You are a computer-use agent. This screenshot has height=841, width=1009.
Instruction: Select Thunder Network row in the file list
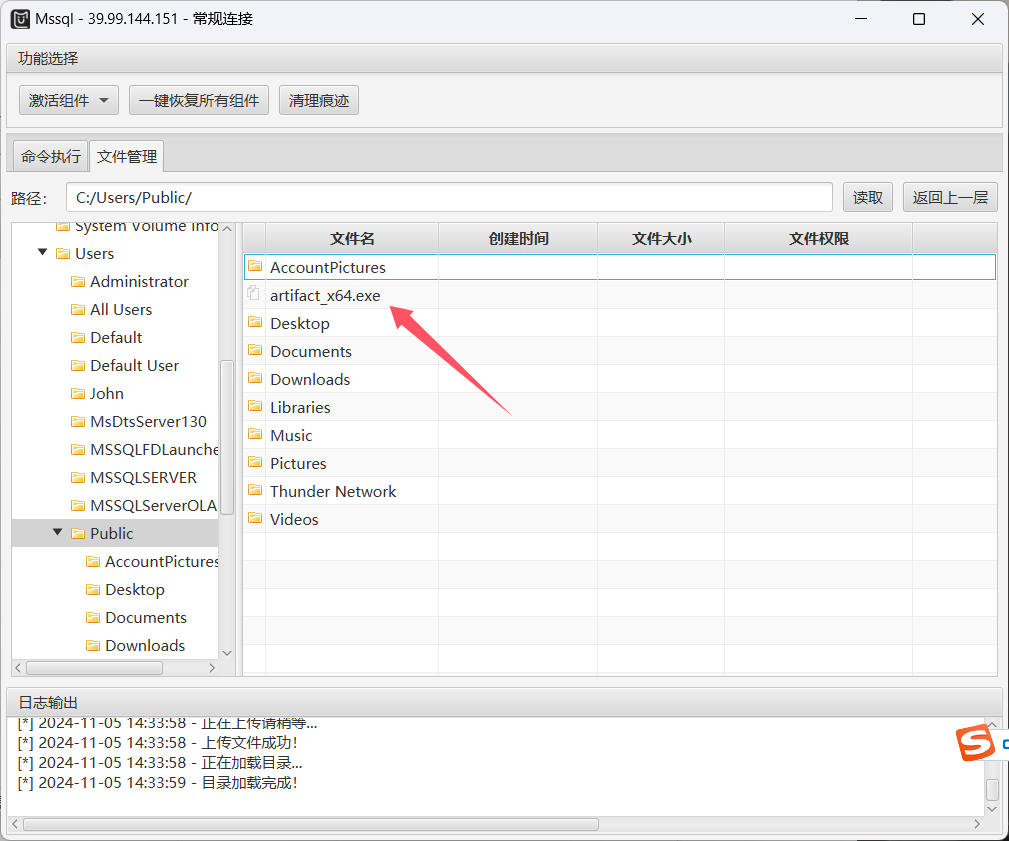click(620, 491)
